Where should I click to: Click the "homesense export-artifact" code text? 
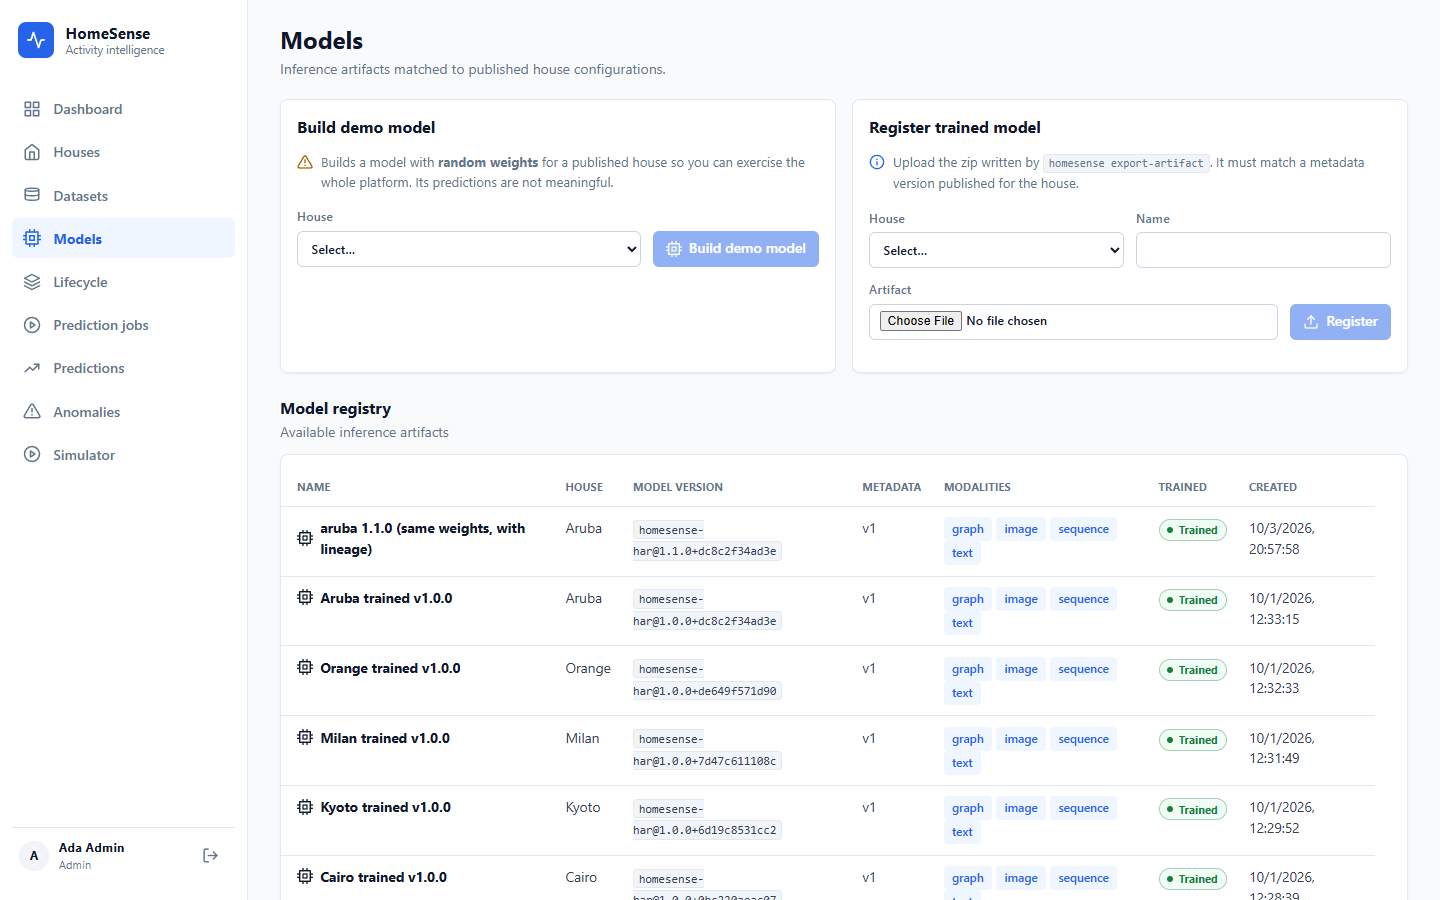coord(1126,163)
